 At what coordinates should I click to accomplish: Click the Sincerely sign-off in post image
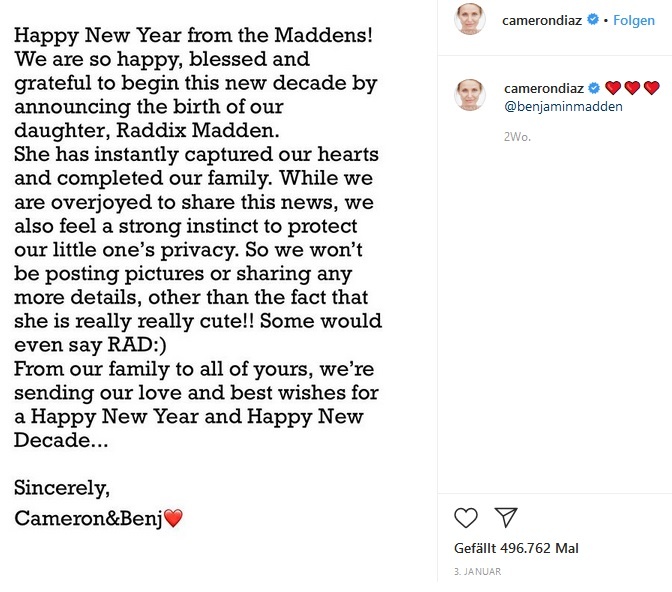click(62, 488)
